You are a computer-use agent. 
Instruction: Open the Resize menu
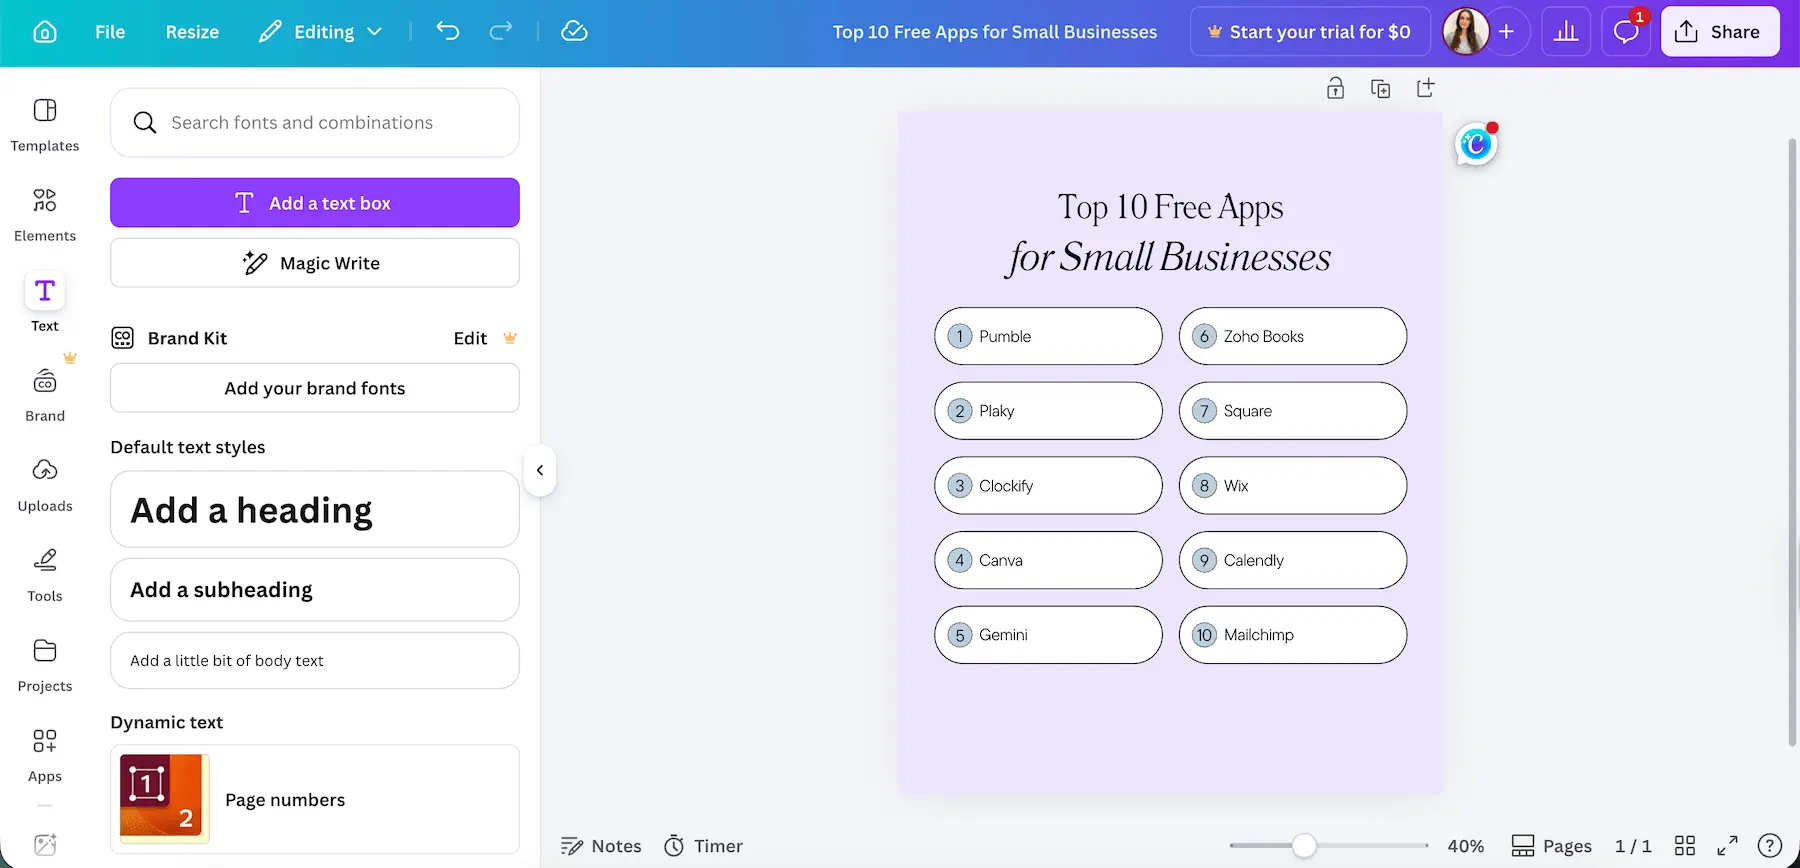(x=192, y=32)
